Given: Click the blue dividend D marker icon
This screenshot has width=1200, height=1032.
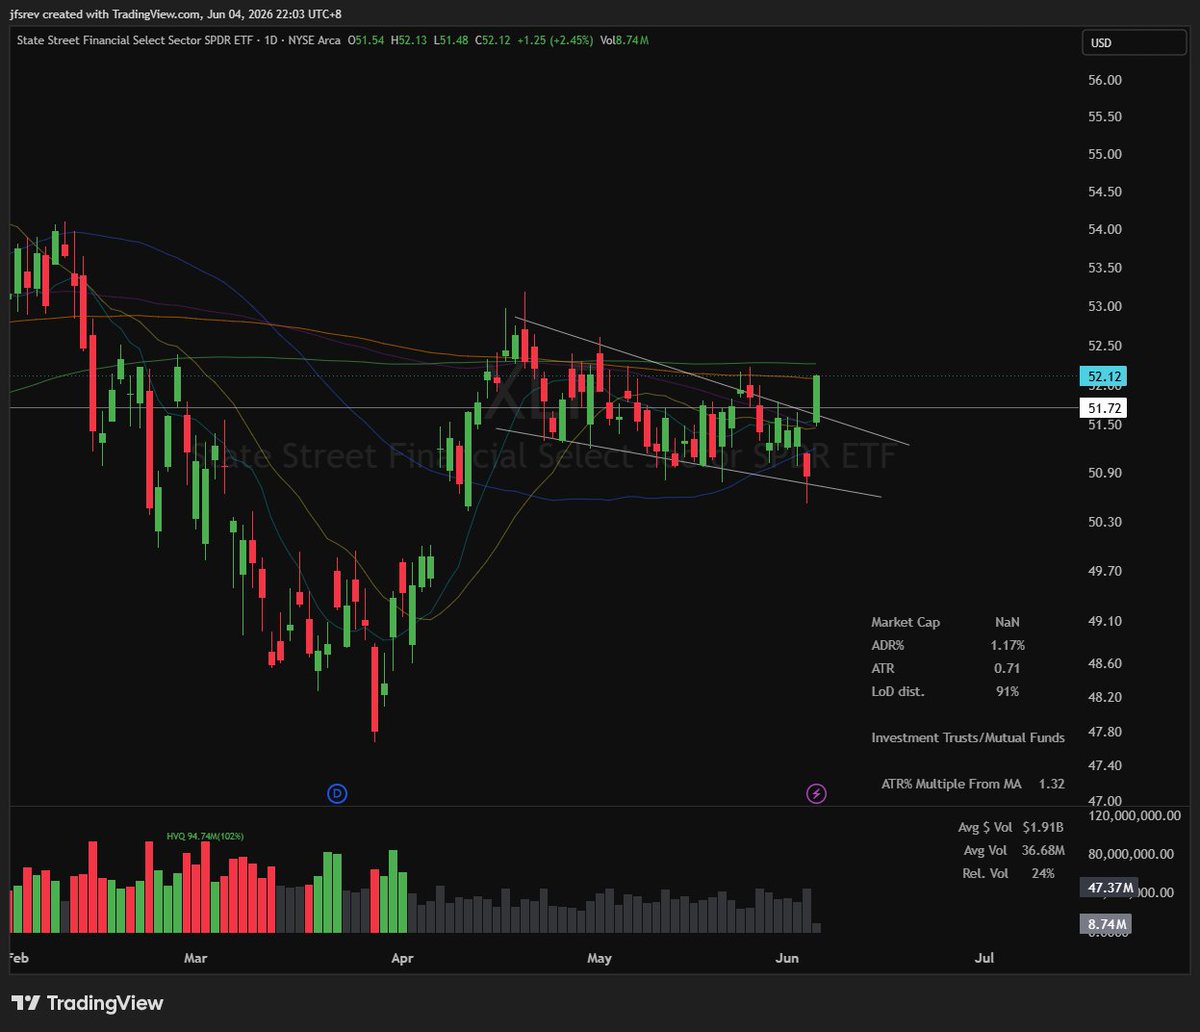Looking at the screenshot, I should (337, 793).
